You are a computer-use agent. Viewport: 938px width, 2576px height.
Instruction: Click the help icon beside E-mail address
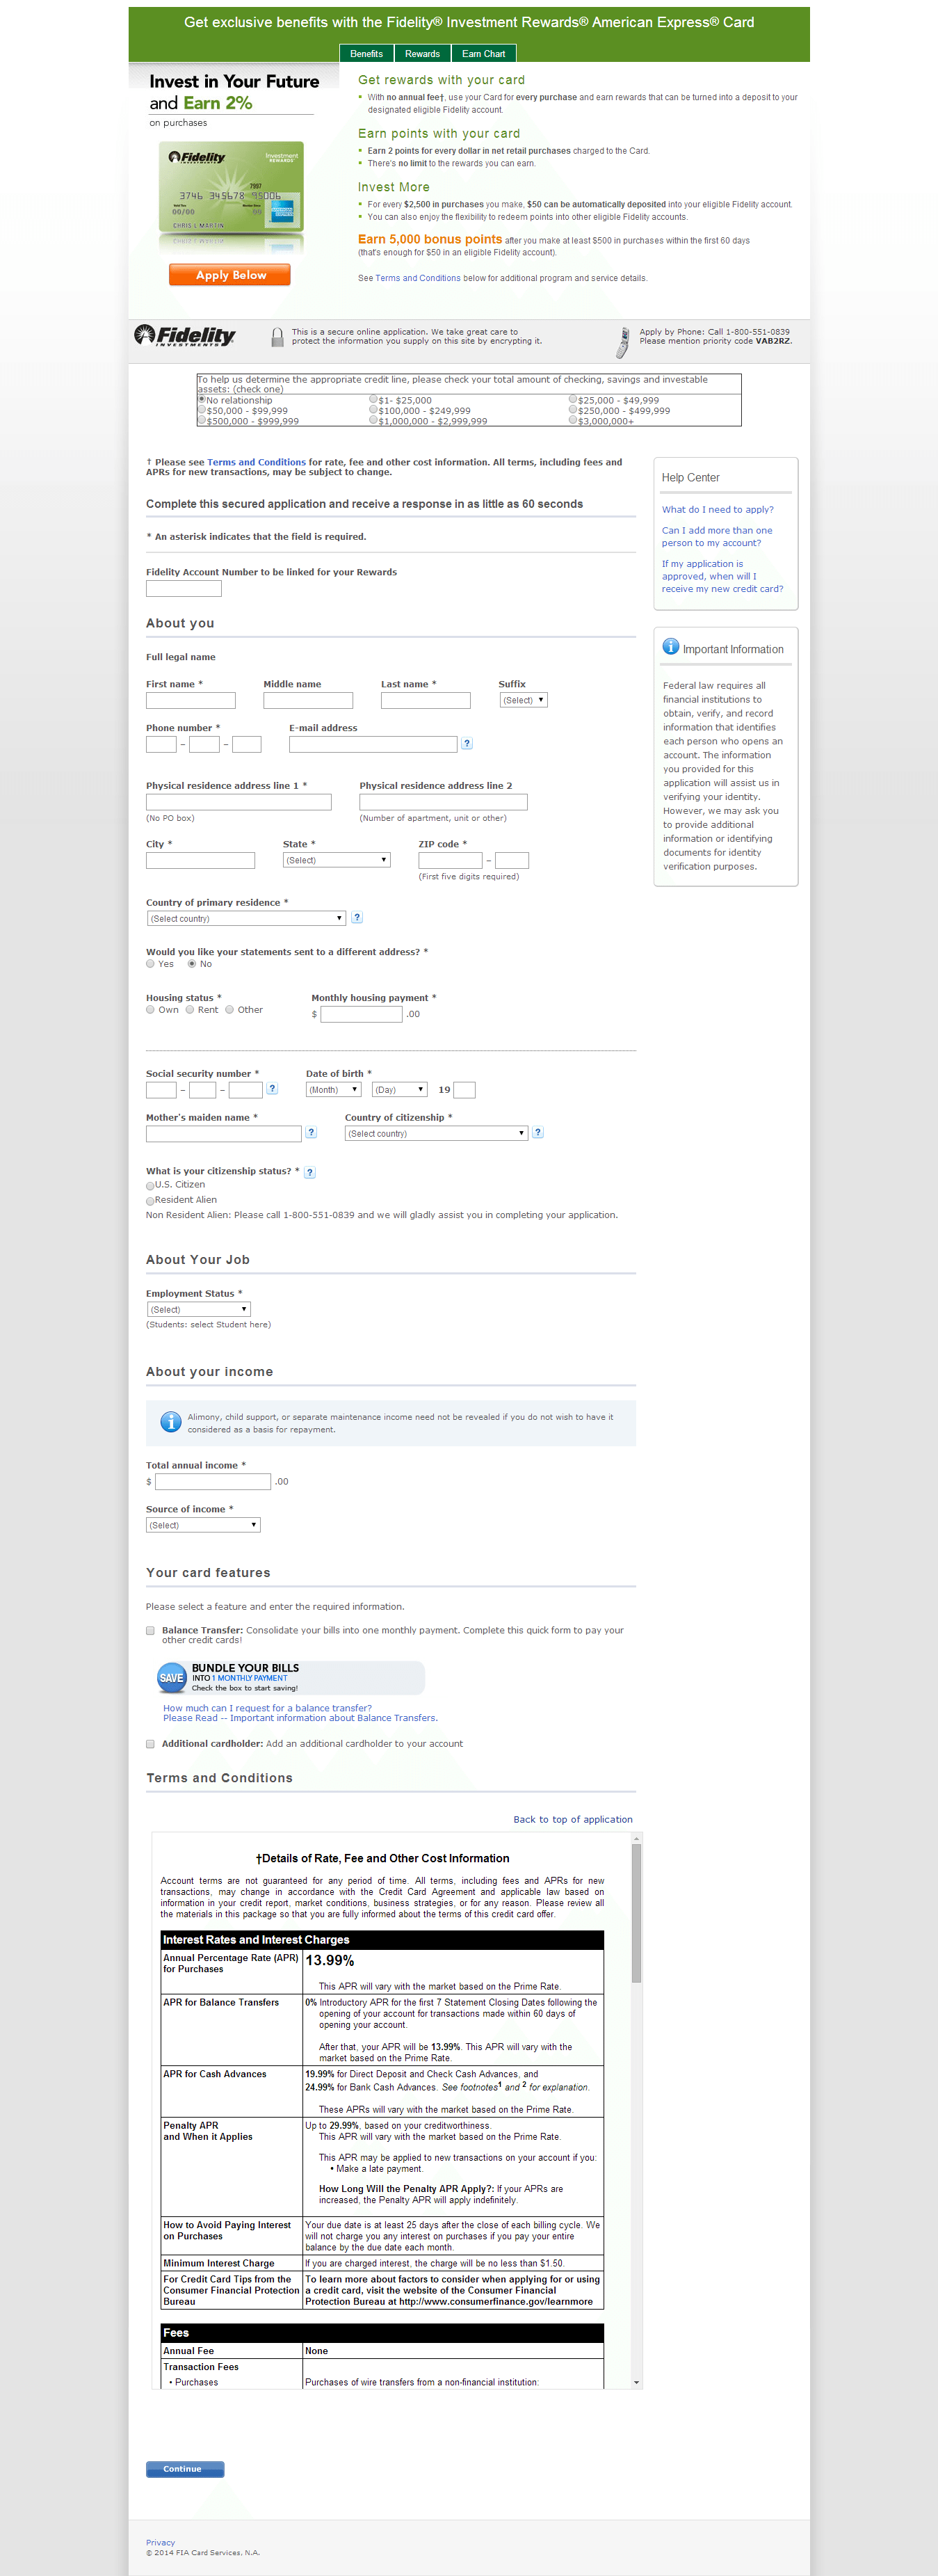pyautogui.click(x=467, y=744)
